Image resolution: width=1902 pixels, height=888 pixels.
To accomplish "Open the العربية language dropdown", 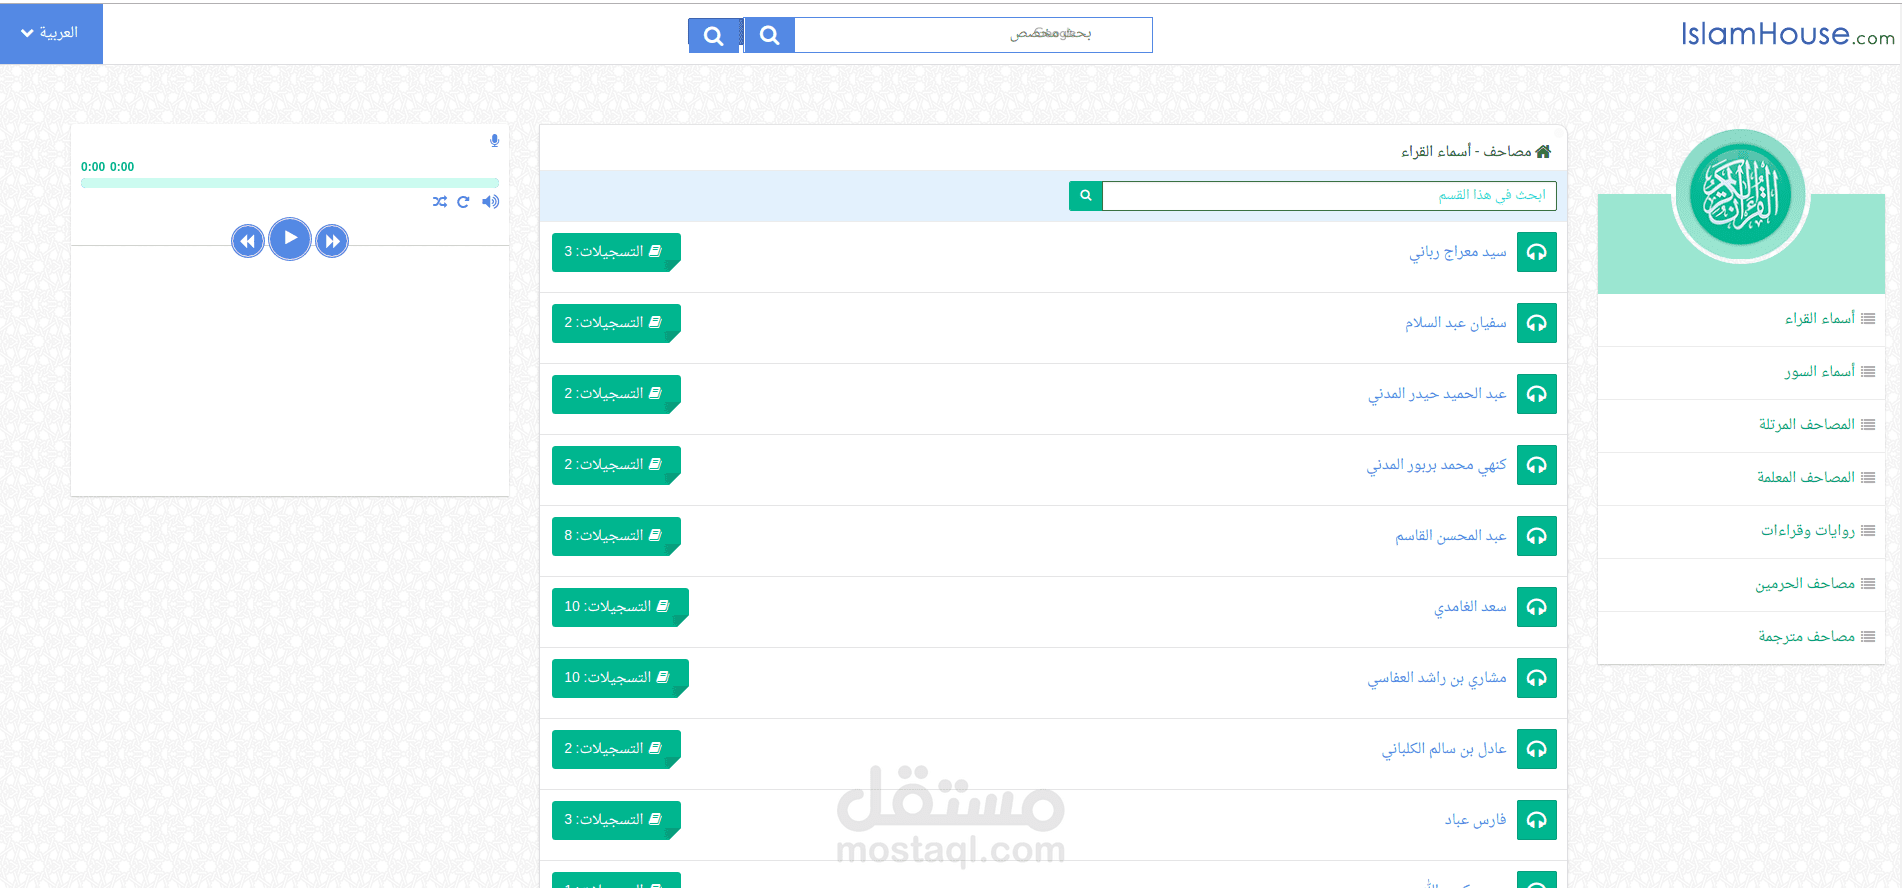I will click(x=50, y=33).
